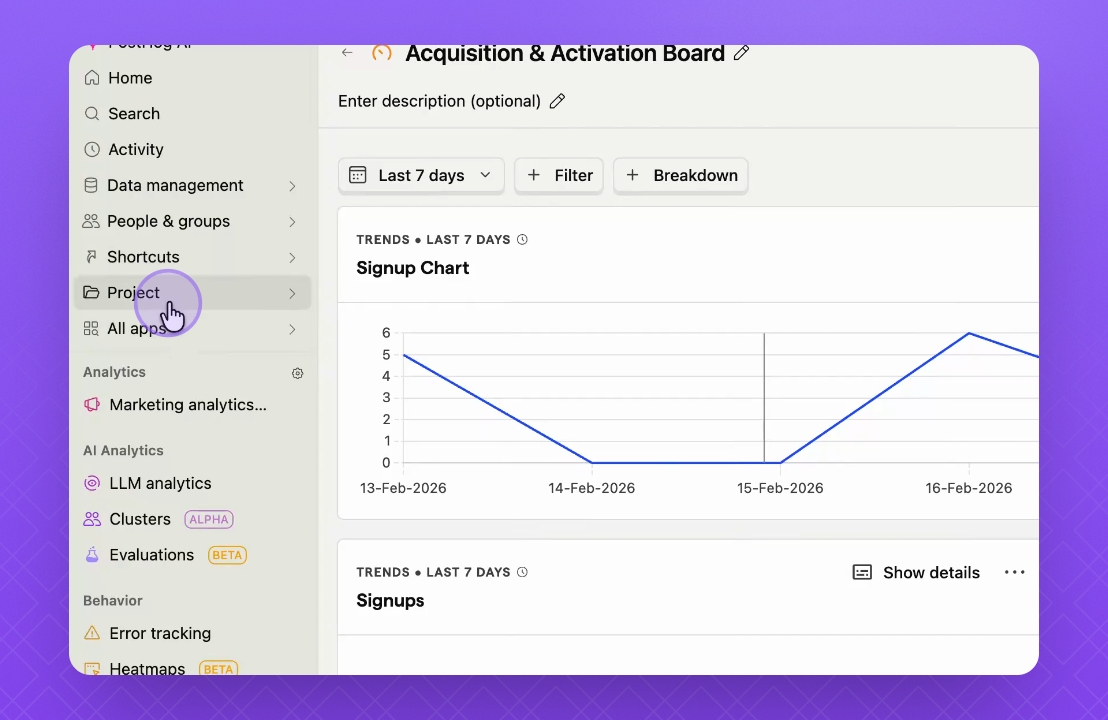Click the 14-Feb-2026 axis label
This screenshot has width=1108, height=720.
[591, 488]
